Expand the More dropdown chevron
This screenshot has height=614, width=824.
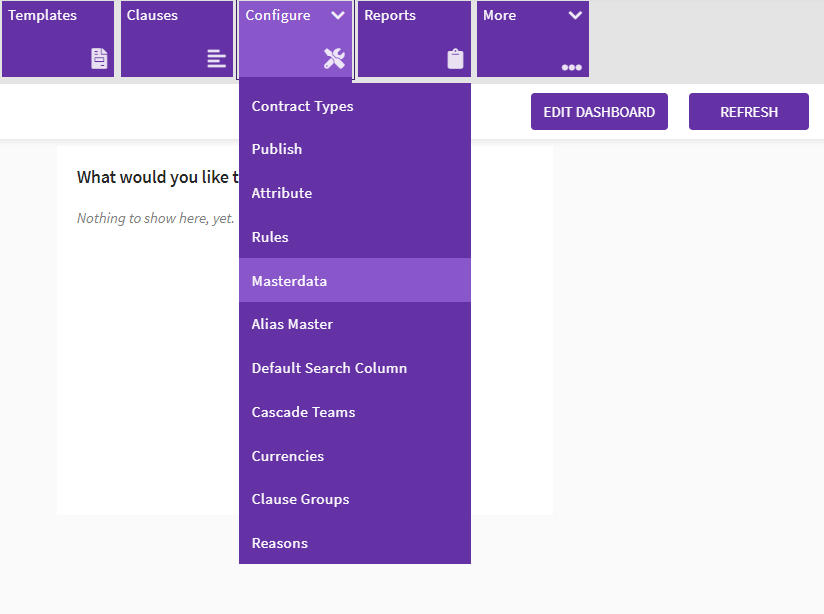tap(575, 16)
